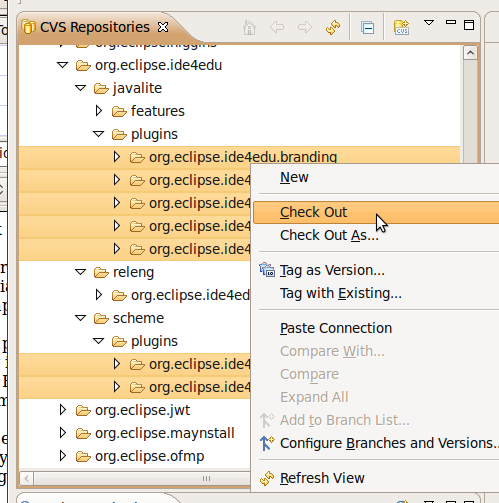Click the releng folder icon
Screen dimensions: 499x503
point(101,273)
